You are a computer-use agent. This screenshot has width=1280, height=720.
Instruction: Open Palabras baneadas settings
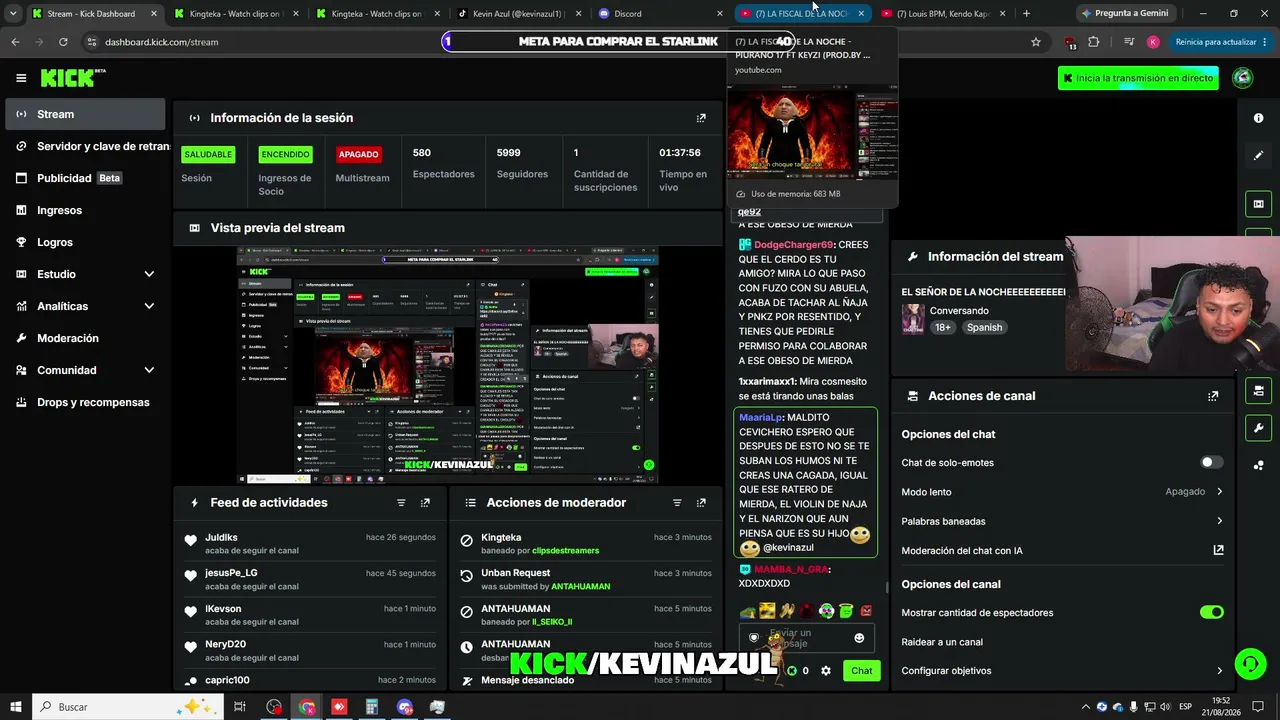(x=1062, y=521)
